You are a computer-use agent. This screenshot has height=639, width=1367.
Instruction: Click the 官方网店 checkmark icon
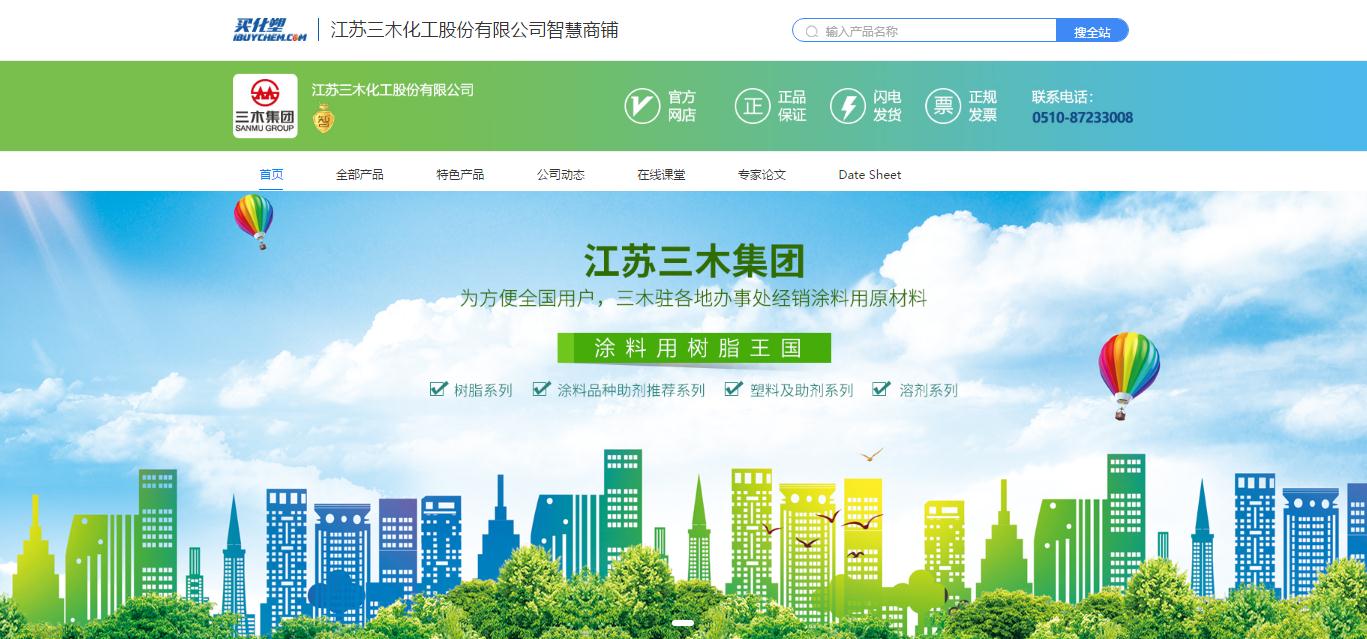642,106
